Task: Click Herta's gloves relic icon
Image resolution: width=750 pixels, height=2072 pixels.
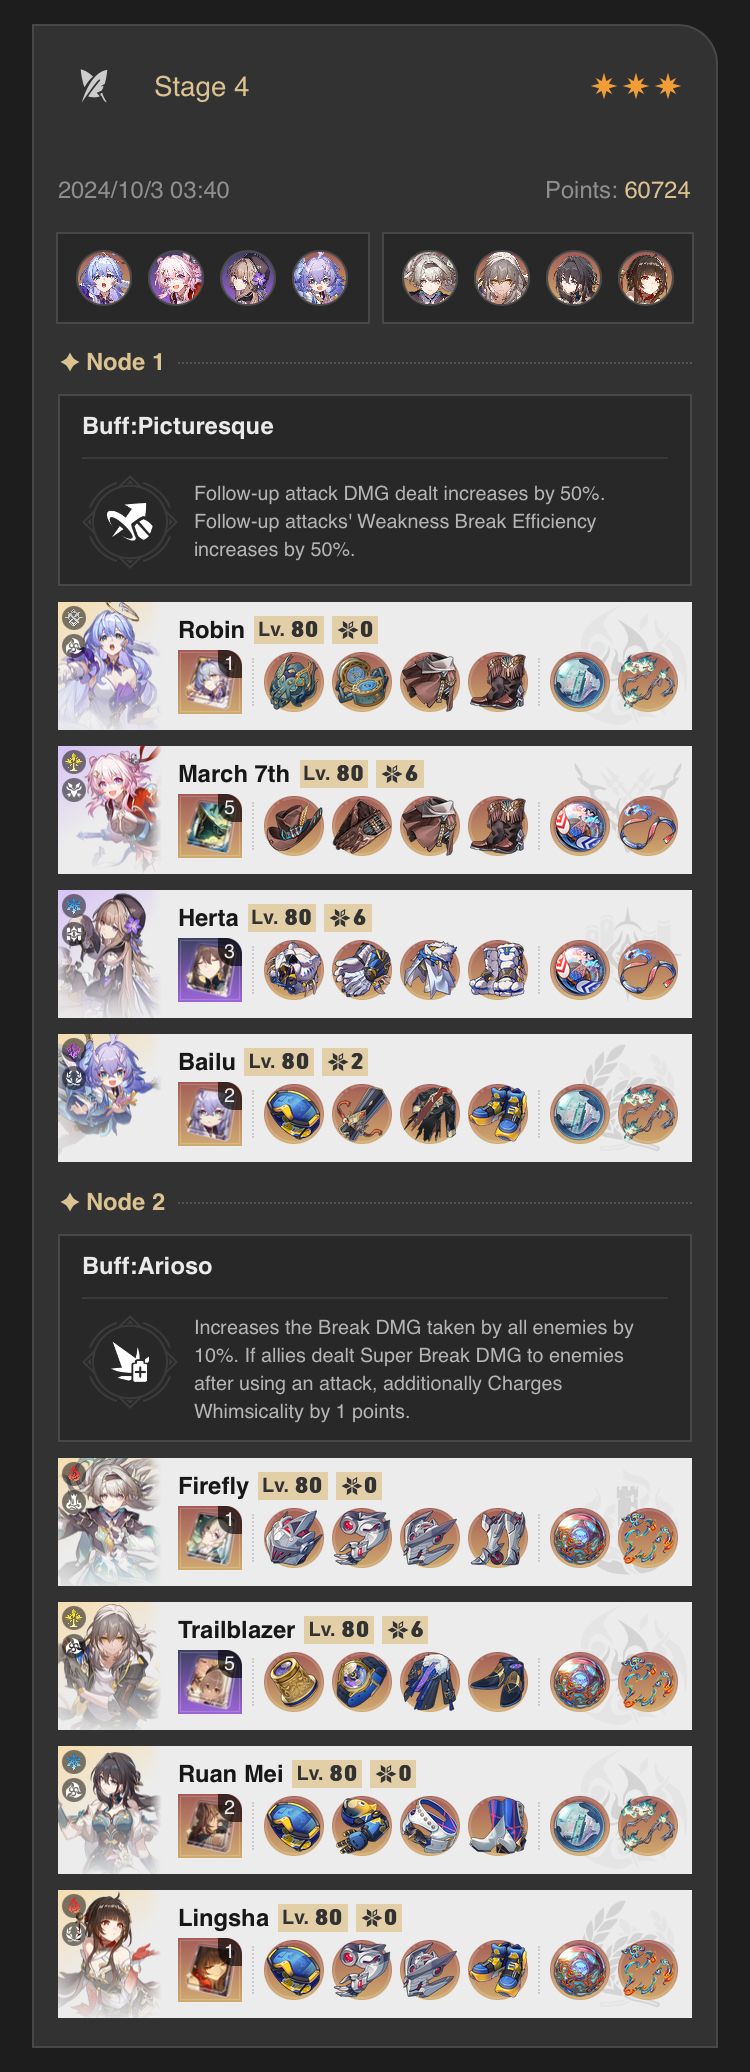Action: (362, 970)
